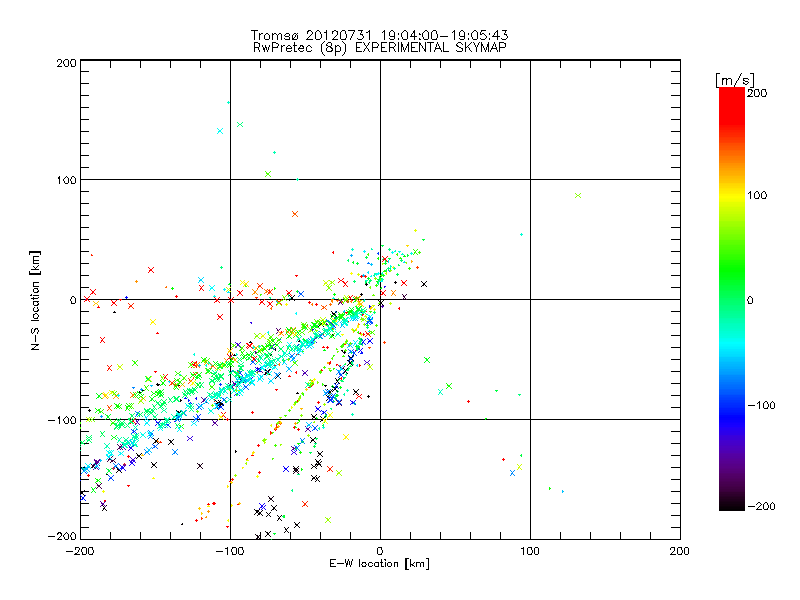Click the '[m/s]' colorbar unit label
The height and width of the screenshot is (600, 800).
(x=735, y=80)
